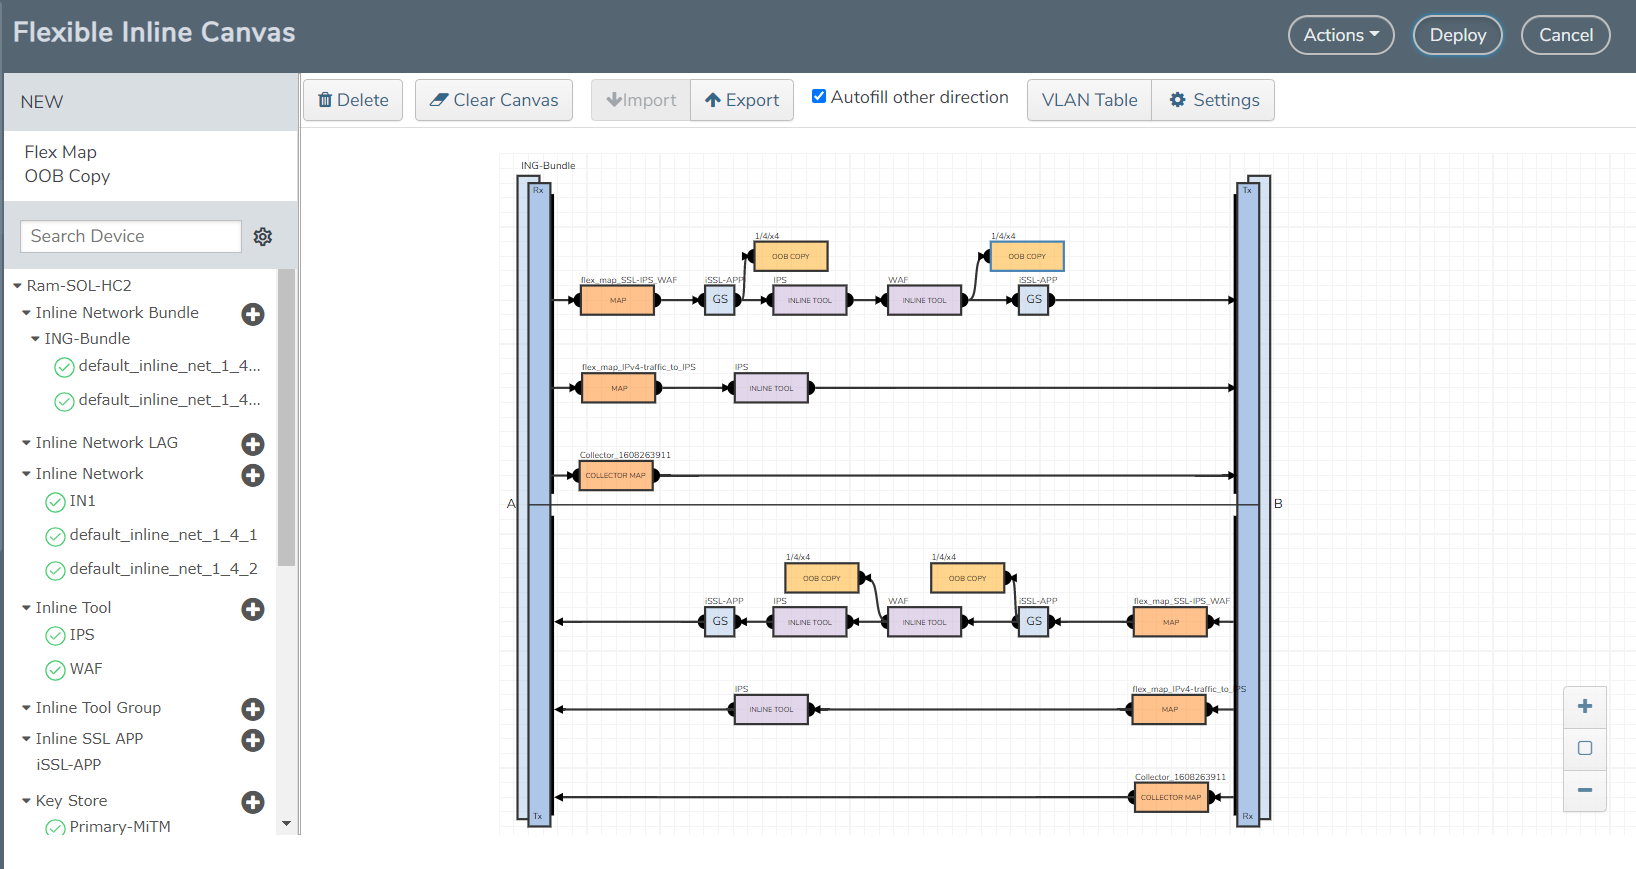Select default_inline_net_1_4_2 in tree

point(164,569)
